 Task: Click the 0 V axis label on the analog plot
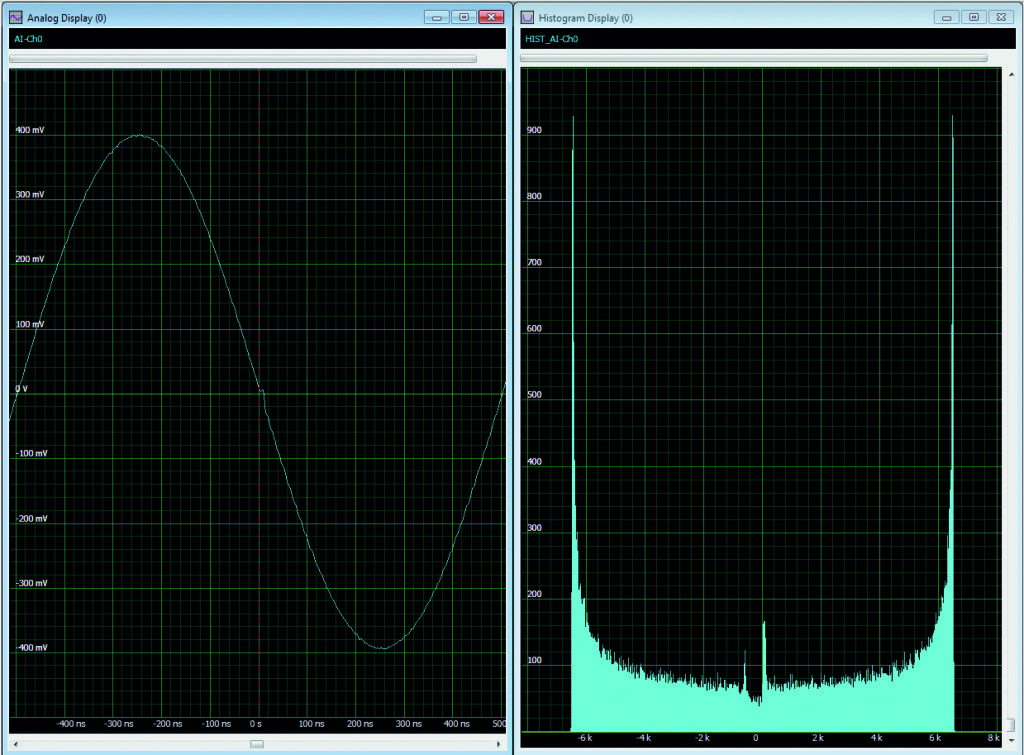21,387
